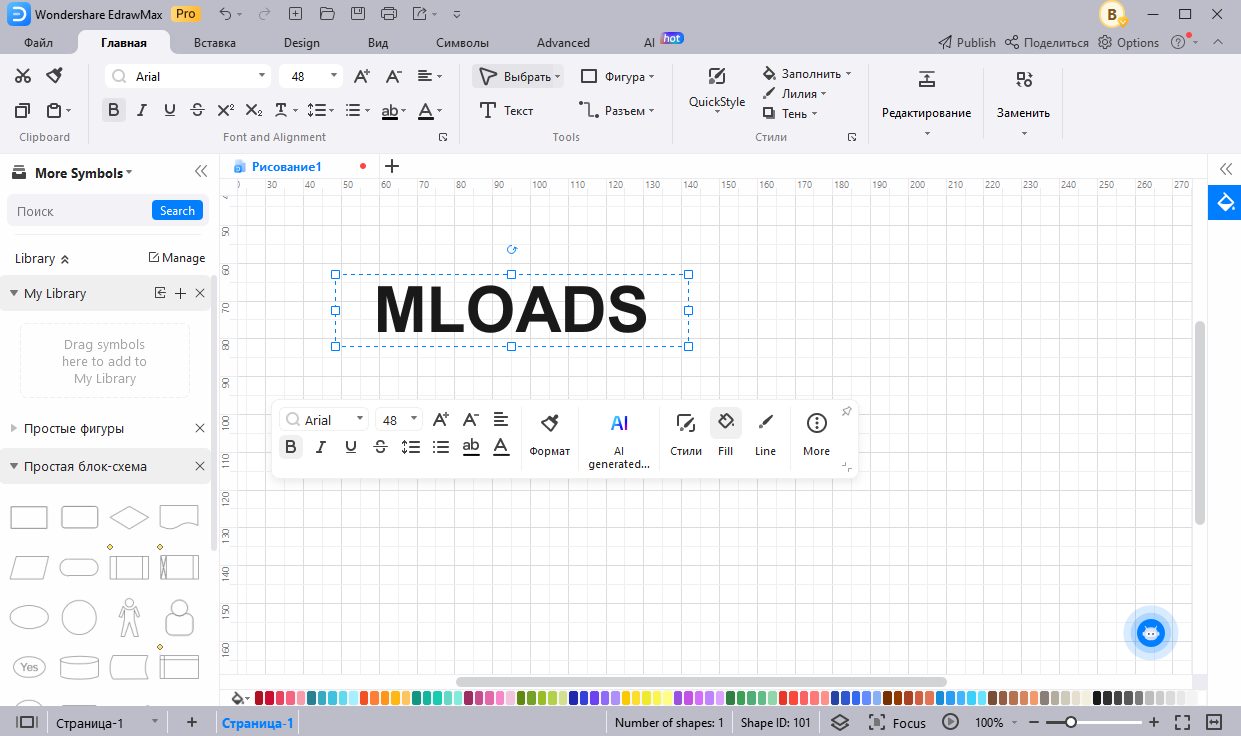The height and width of the screenshot is (736, 1241).
Task: Open the Символы ribbon tab
Action: (x=462, y=43)
